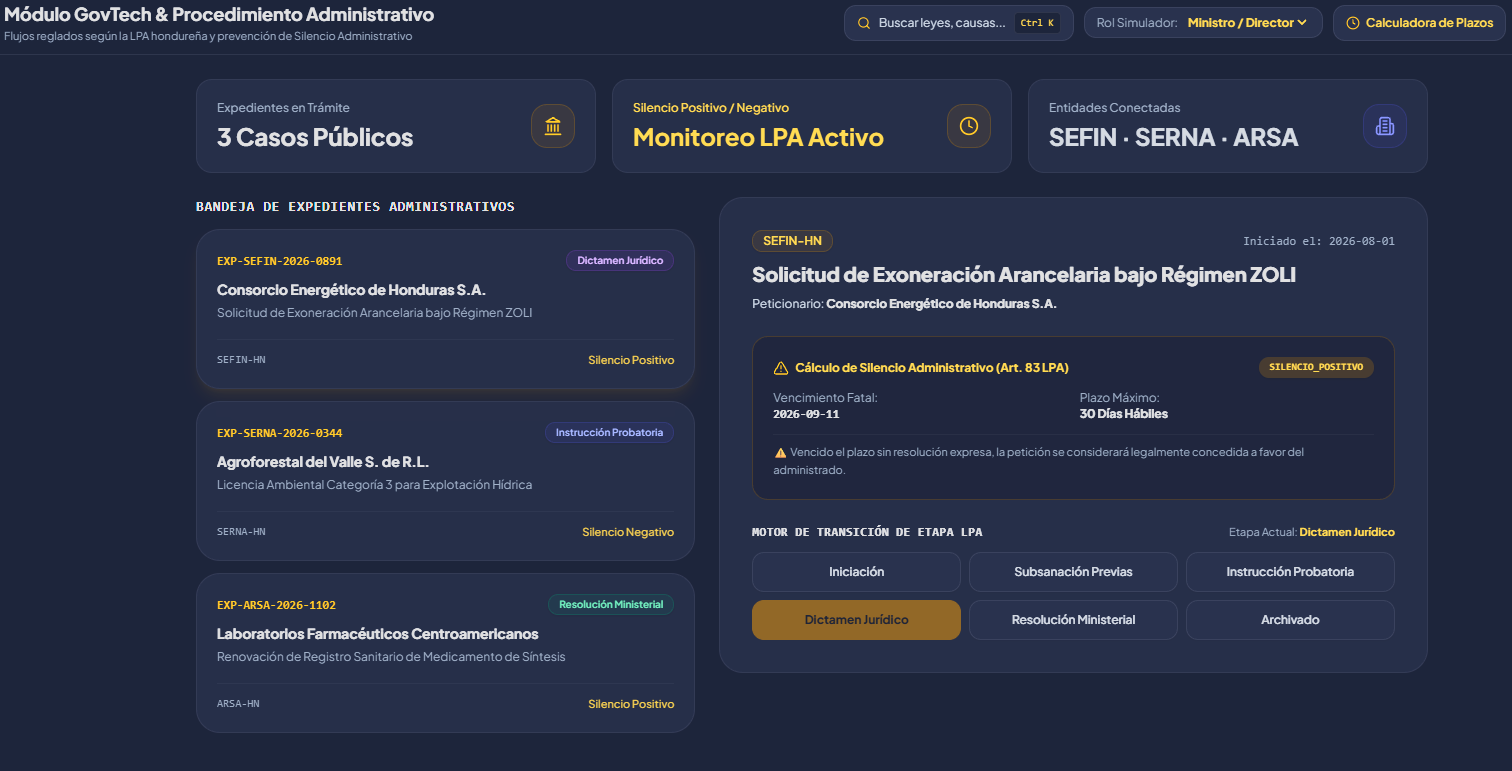Image resolution: width=1512 pixels, height=771 pixels.
Task: Open the Rol Simulador Ministro / Director dropdown
Action: 1204,23
